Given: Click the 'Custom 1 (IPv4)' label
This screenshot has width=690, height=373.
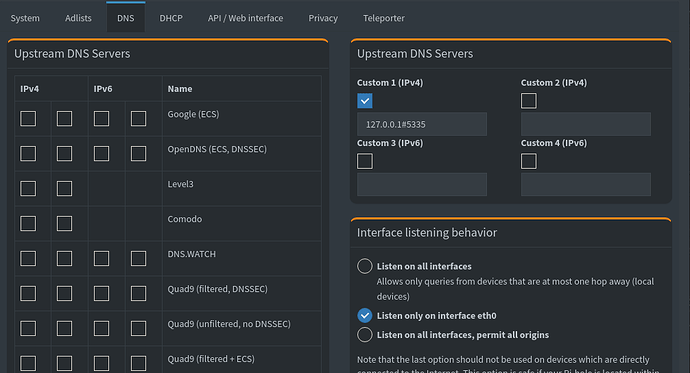Looking at the screenshot, I should click(390, 83).
